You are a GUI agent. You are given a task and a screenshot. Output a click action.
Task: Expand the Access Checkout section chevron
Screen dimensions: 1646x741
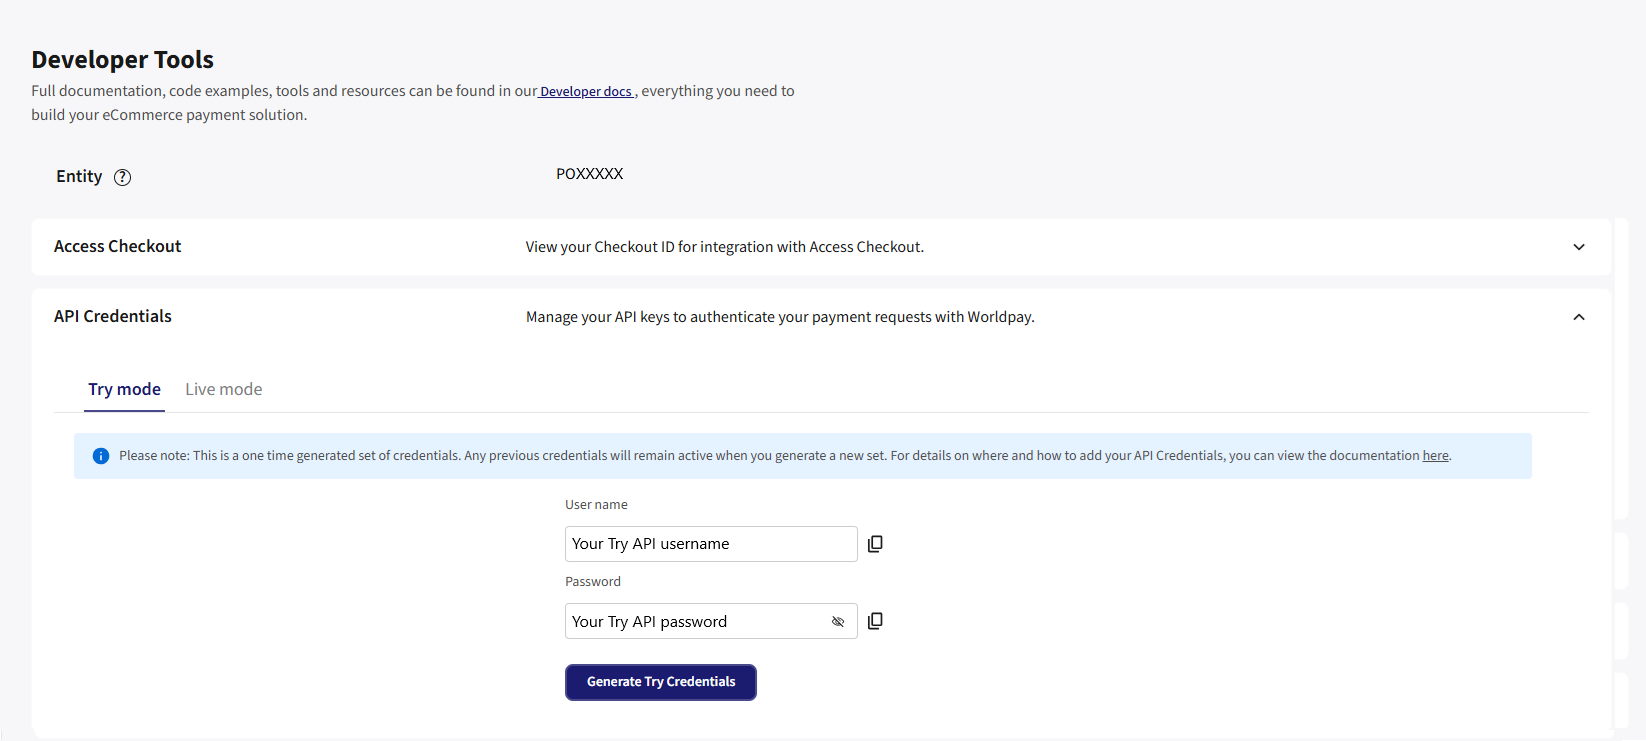[x=1579, y=247]
